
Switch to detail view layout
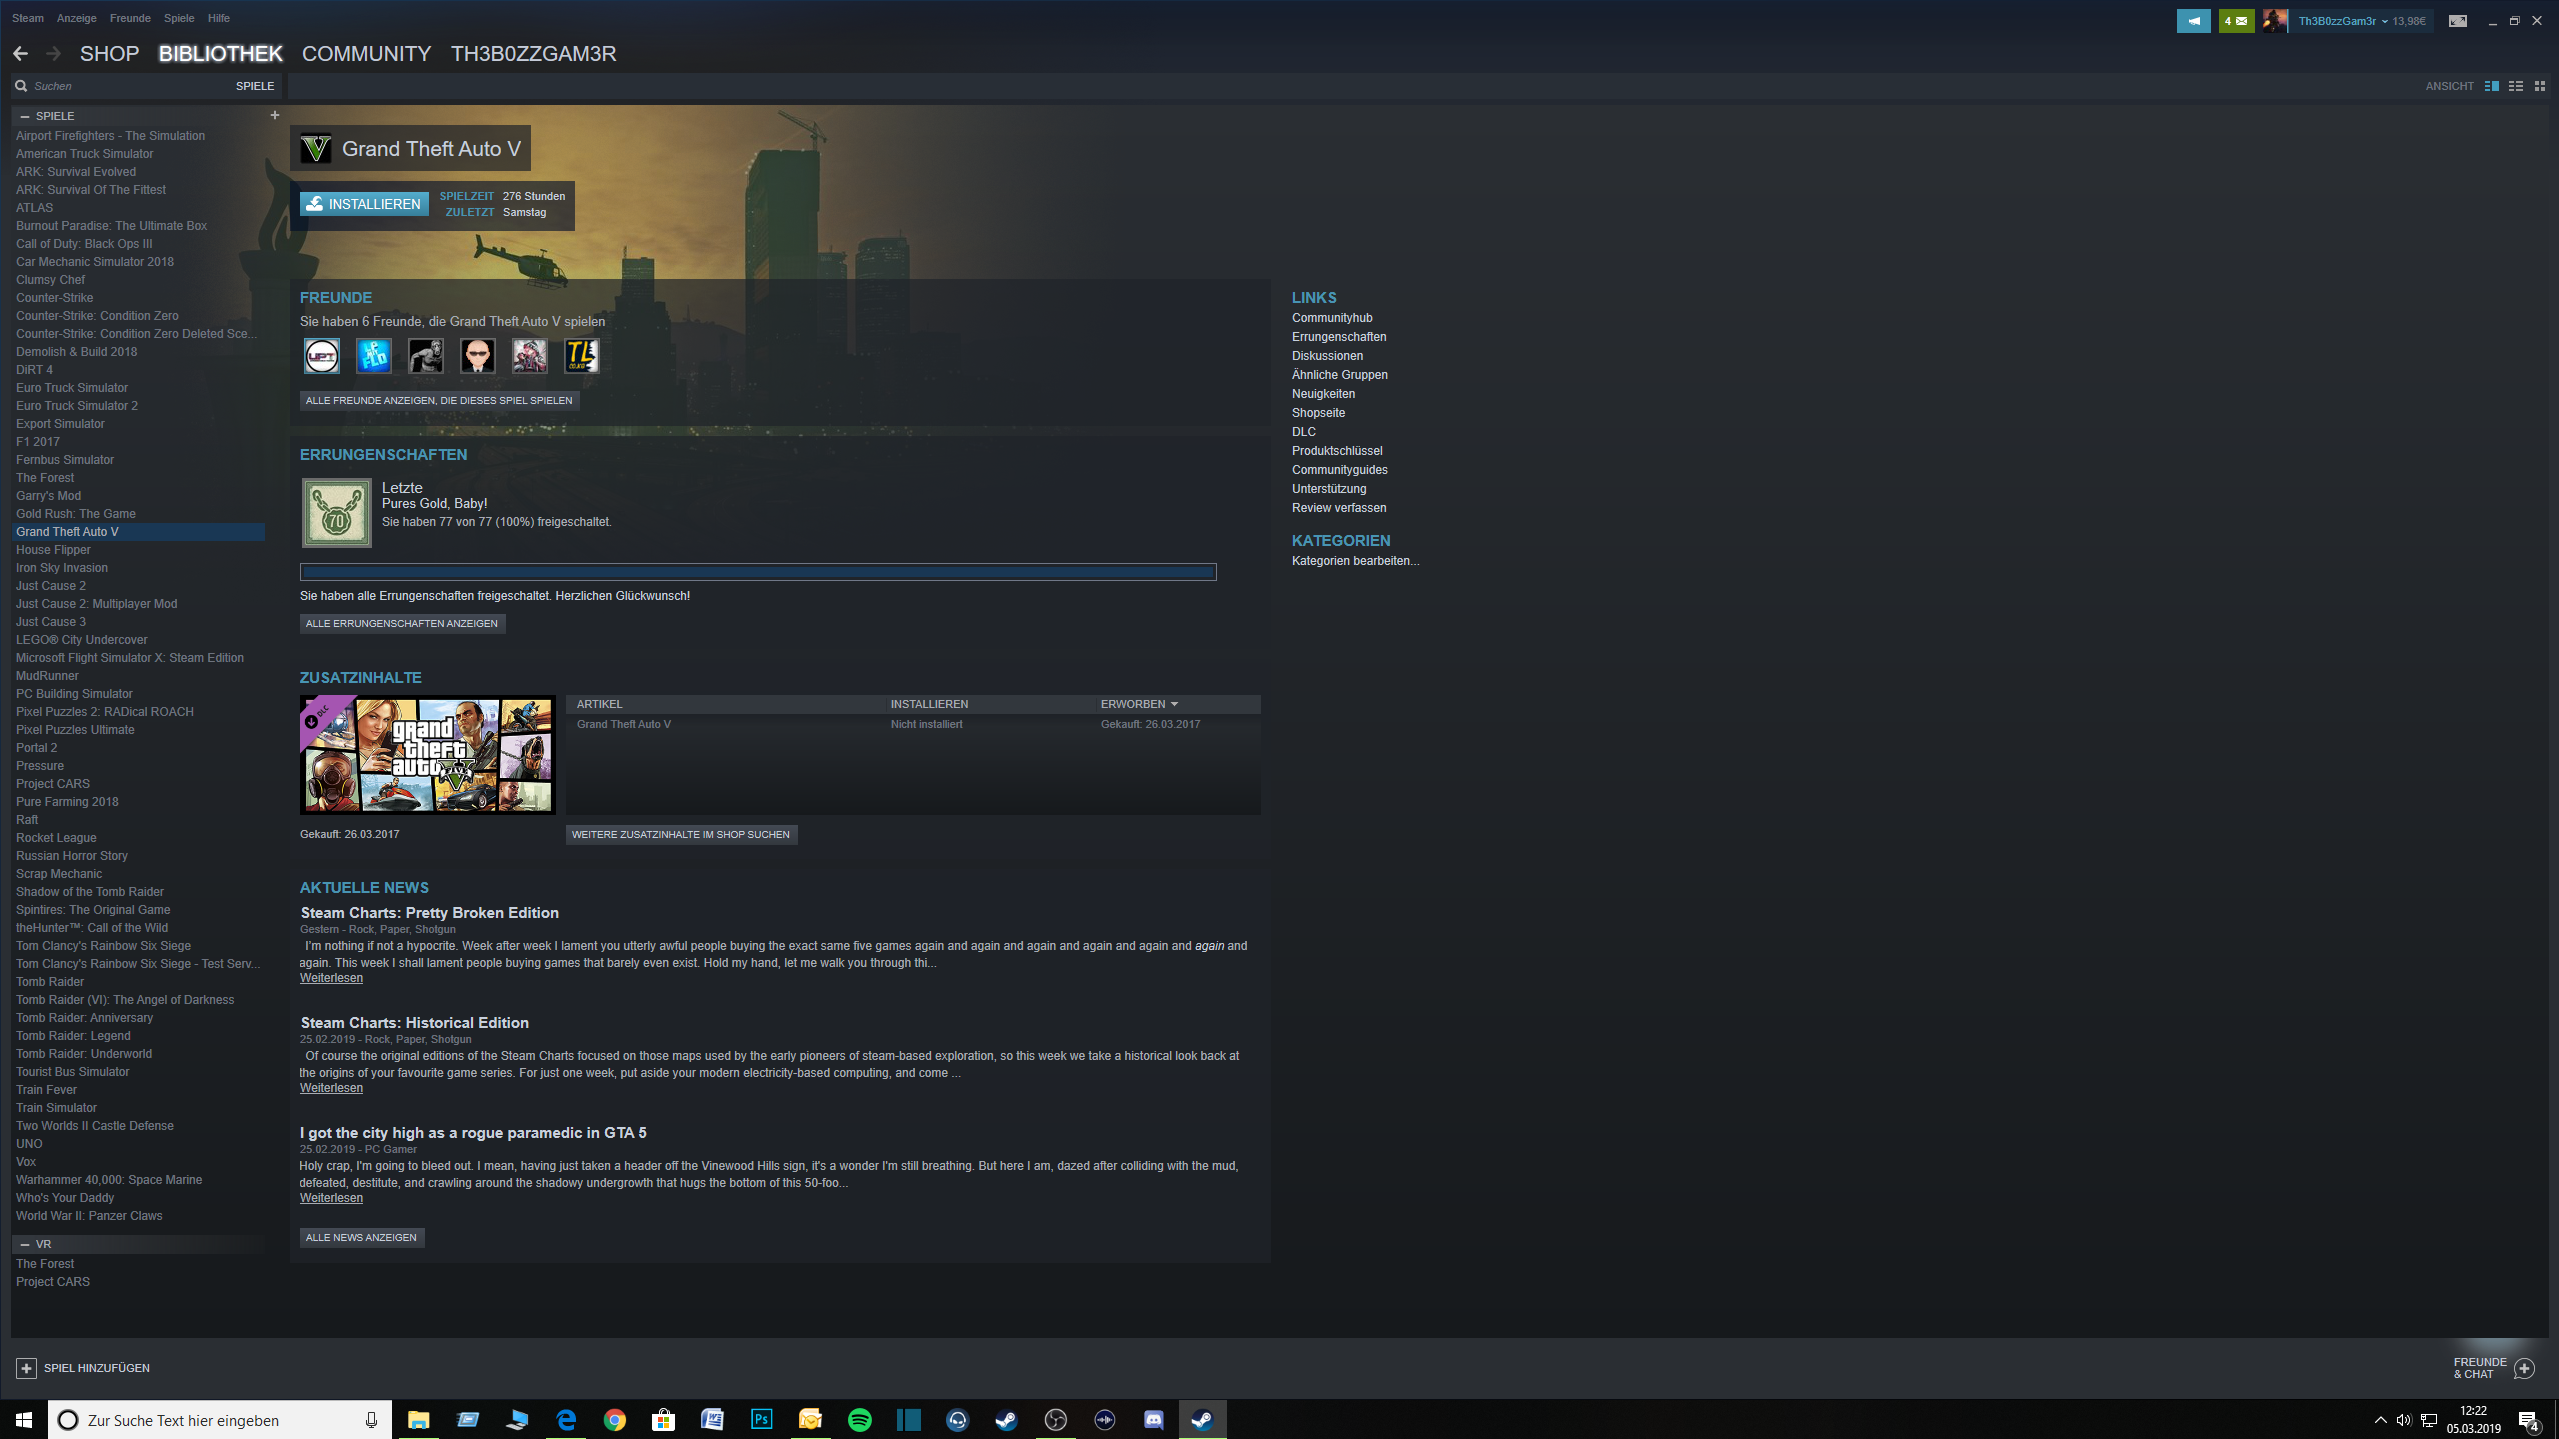(x=2491, y=86)
